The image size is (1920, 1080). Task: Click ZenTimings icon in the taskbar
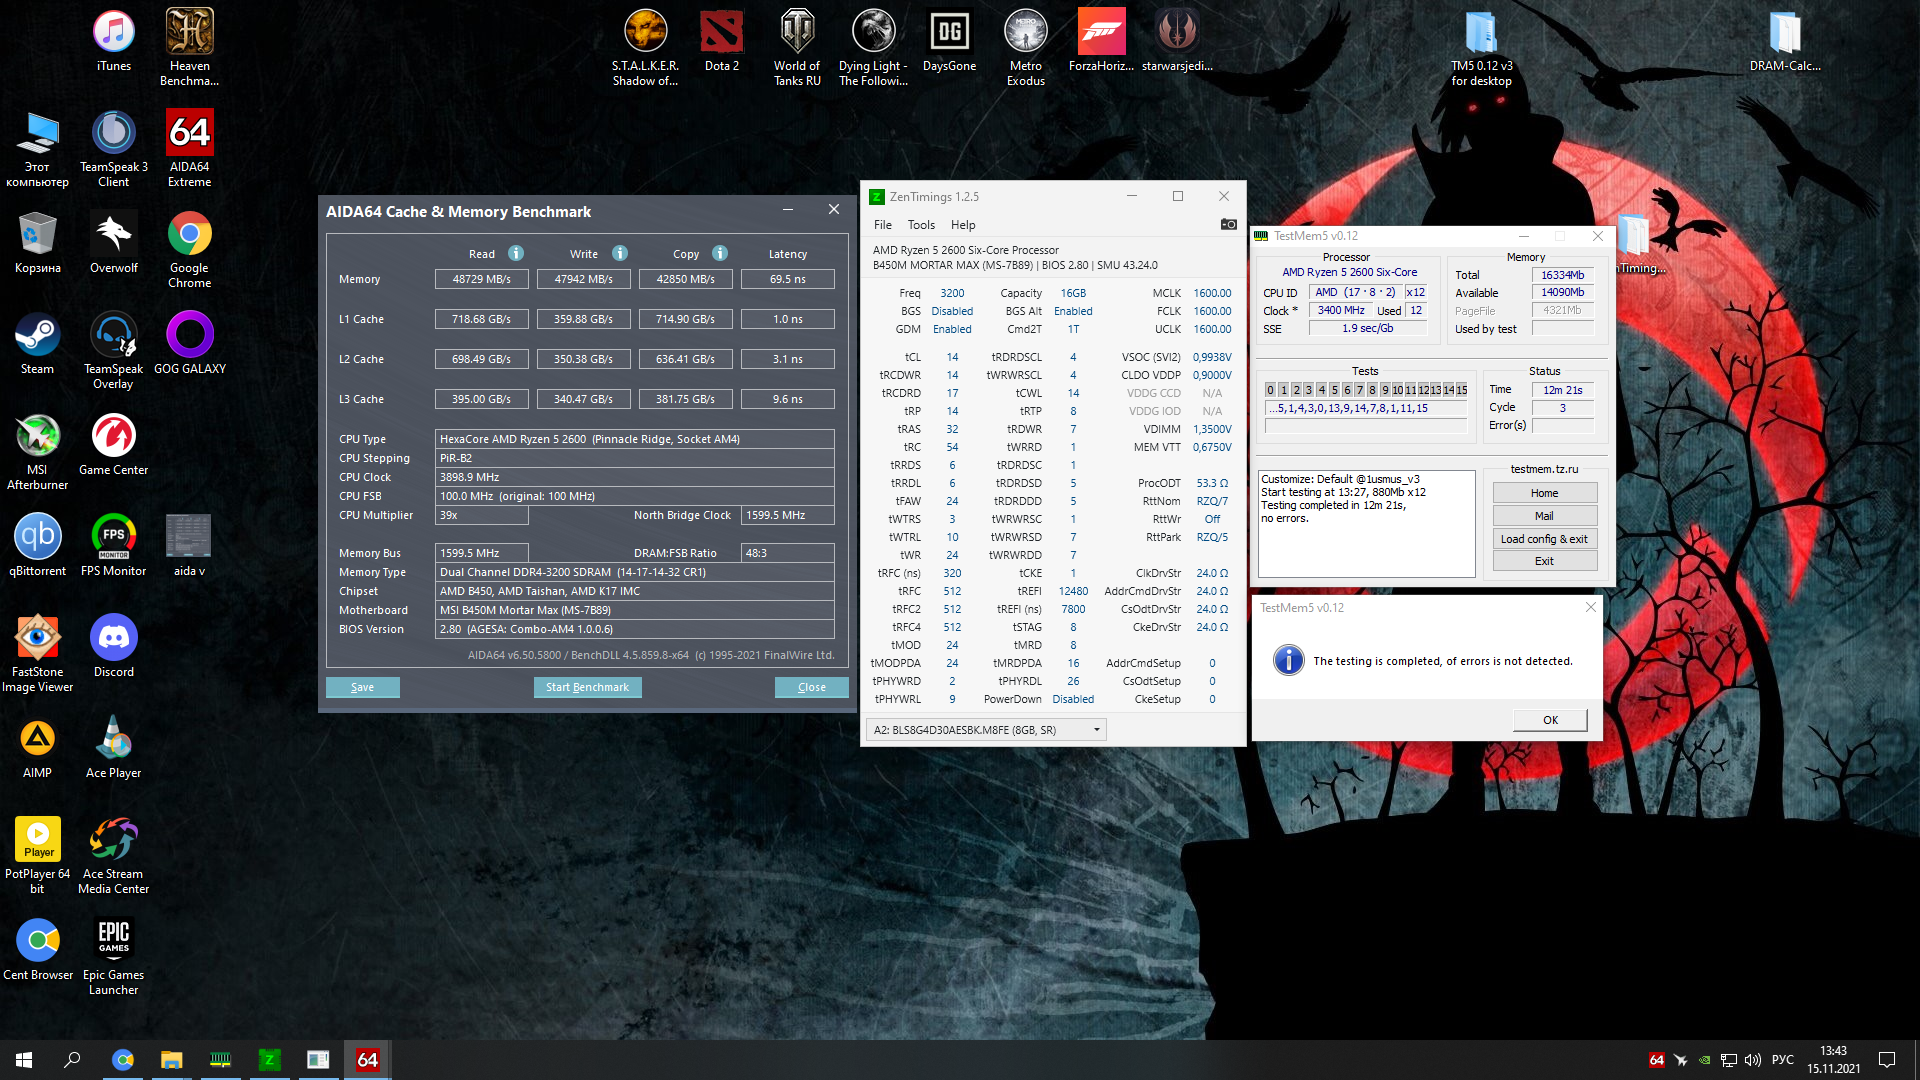coord(269,1059)
